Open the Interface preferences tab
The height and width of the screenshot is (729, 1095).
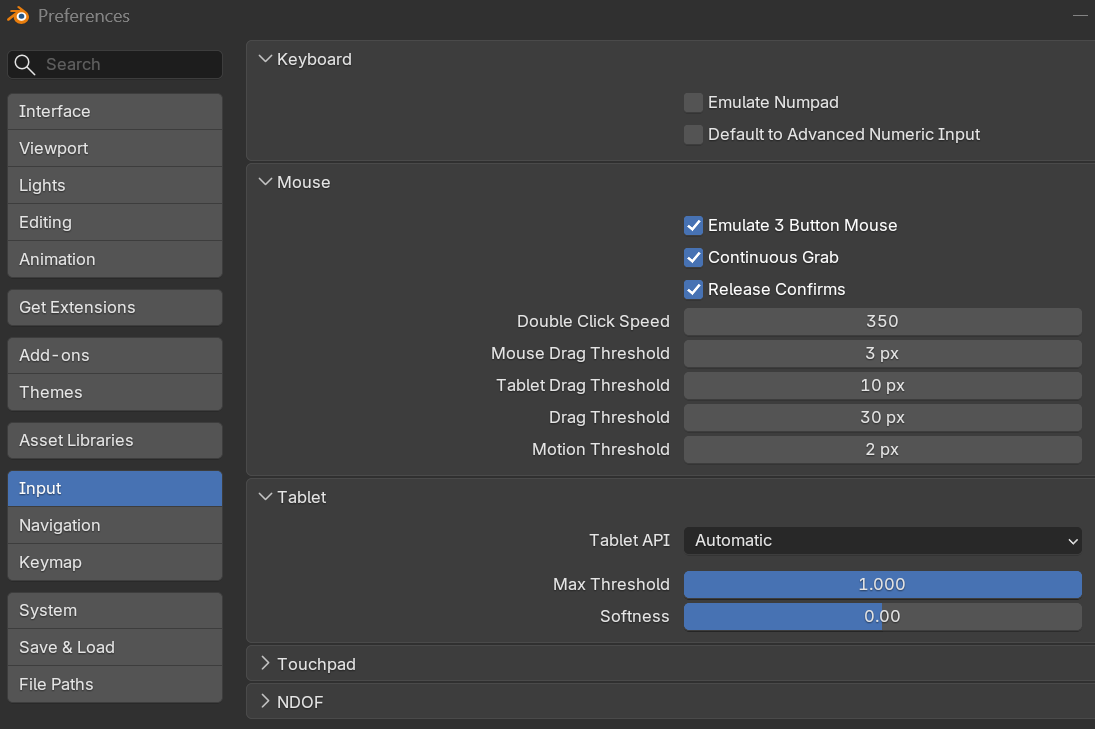pyautogui.click(x=115, y=111)
